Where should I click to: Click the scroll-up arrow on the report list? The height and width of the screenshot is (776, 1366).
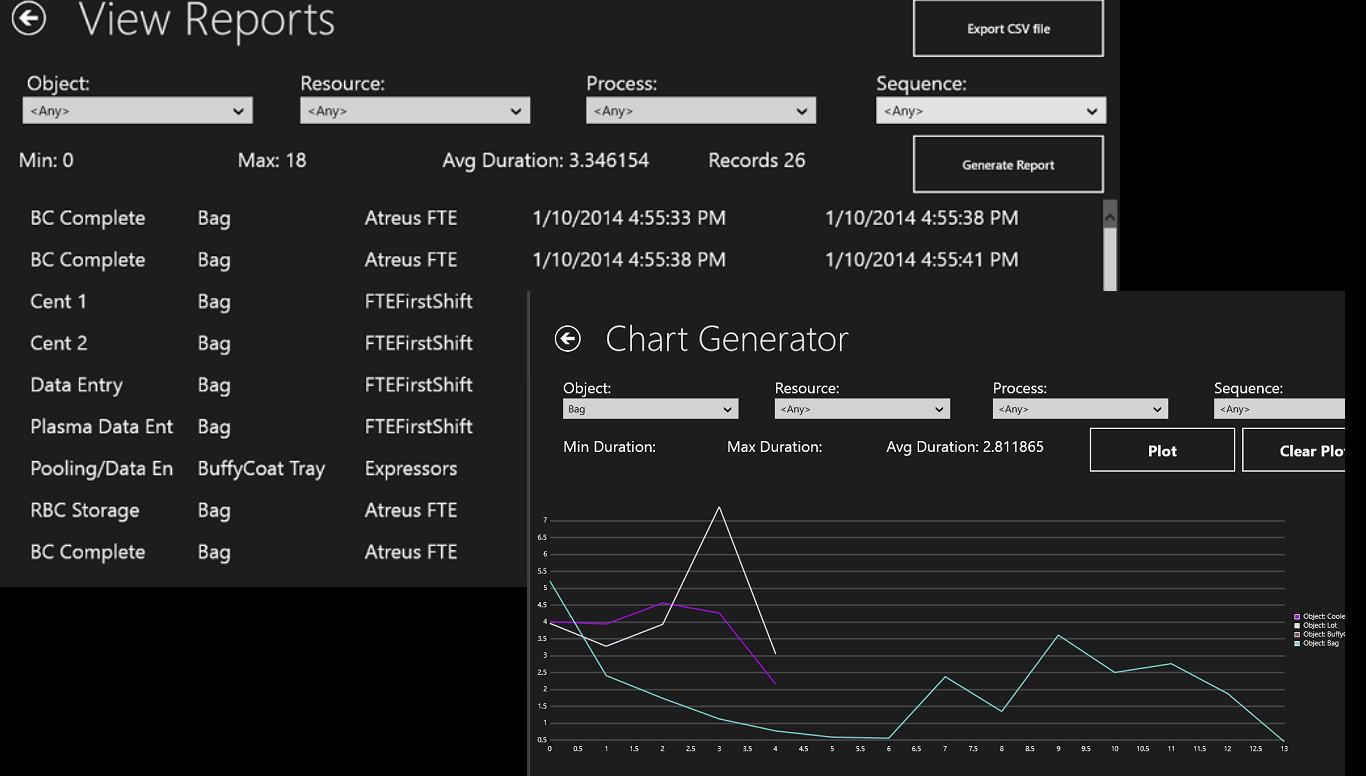pos(1109,214)
